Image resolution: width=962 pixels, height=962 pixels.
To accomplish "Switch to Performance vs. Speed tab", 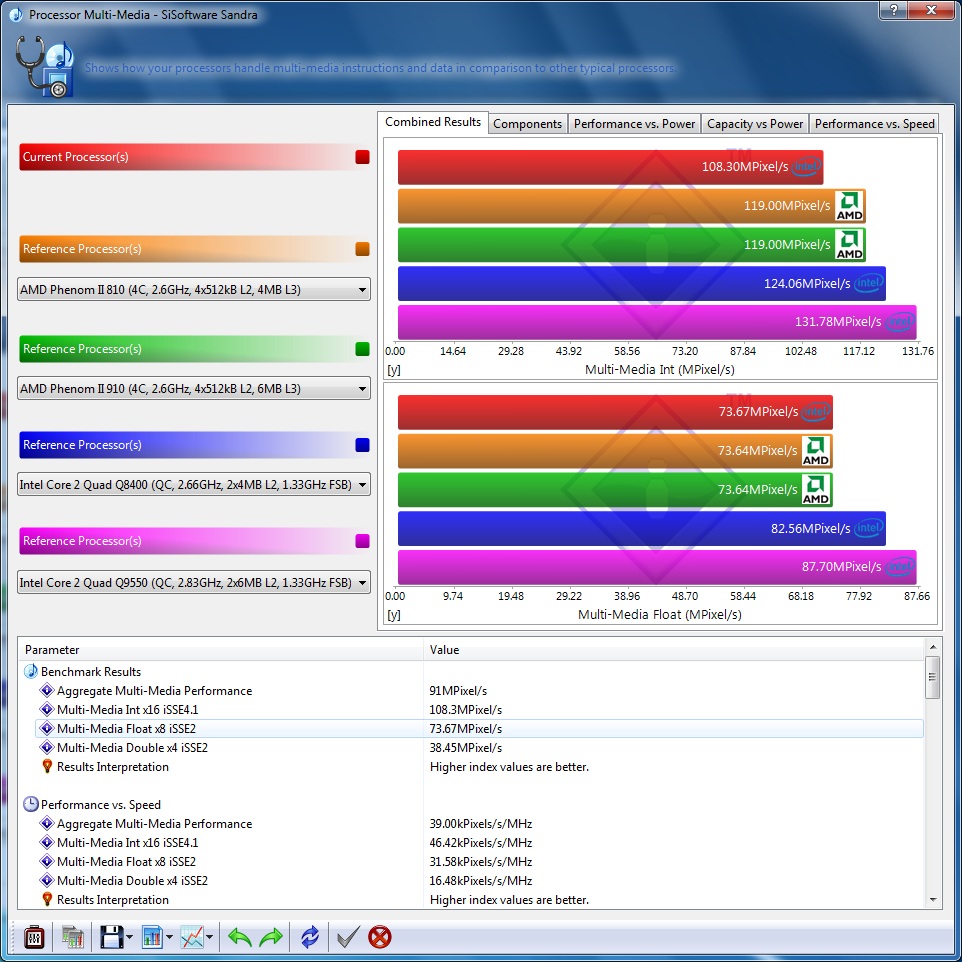I will 874,123.
